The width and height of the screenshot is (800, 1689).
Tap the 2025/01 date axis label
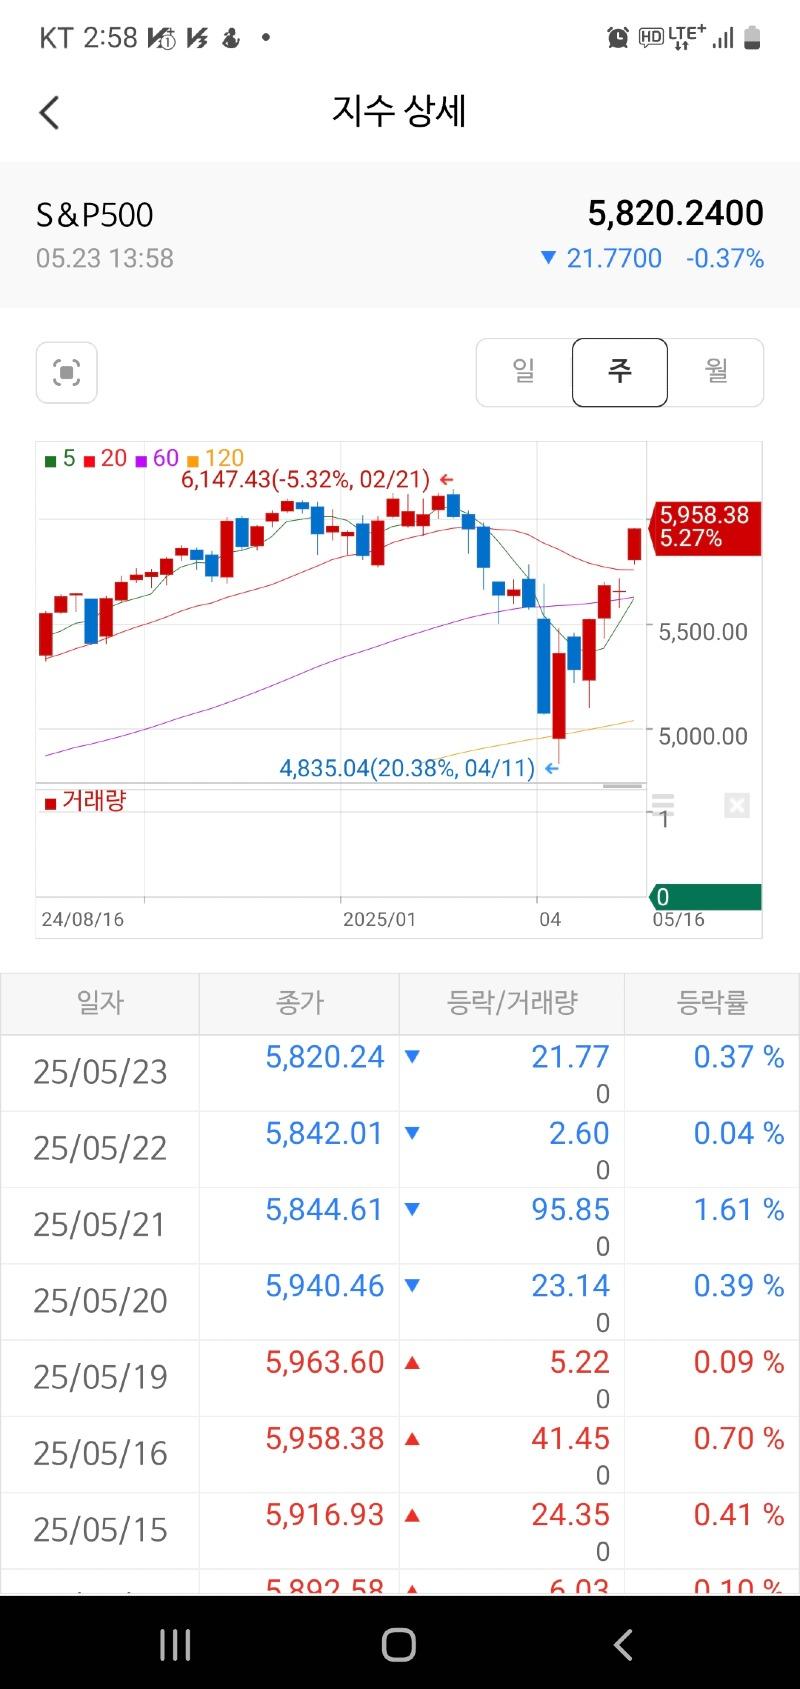[x=379, y=919]
